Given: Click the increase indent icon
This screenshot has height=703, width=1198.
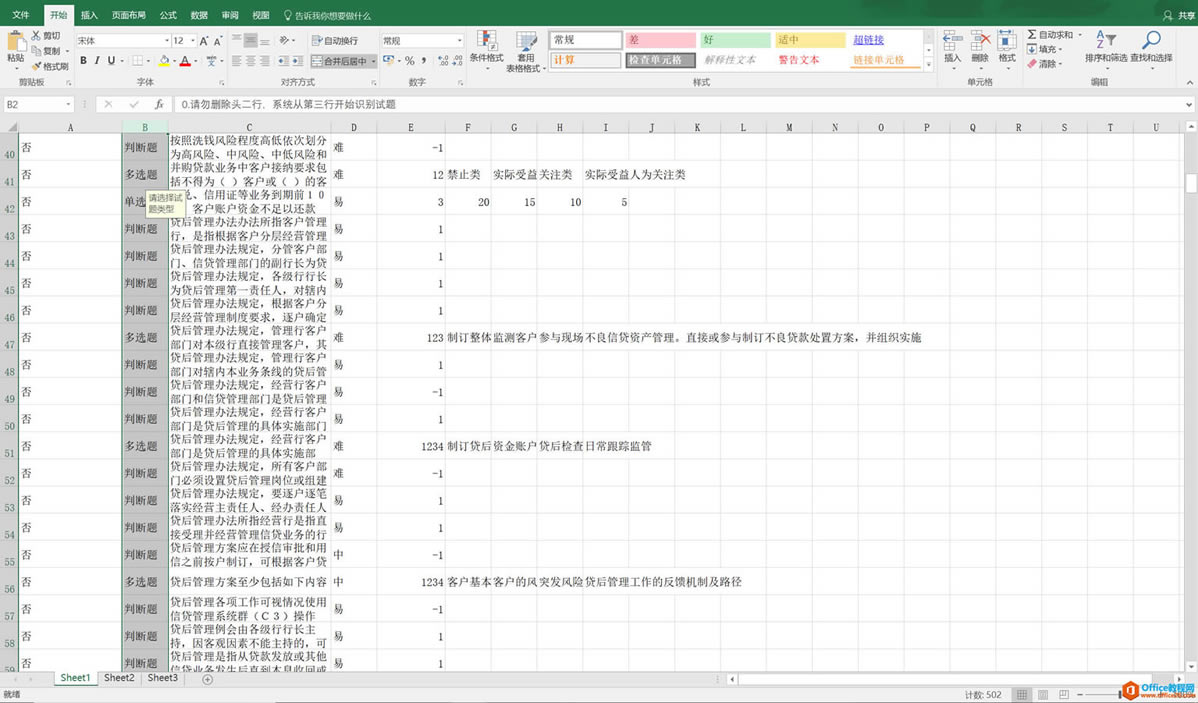Looking at the screenshot, I should 296,60.
